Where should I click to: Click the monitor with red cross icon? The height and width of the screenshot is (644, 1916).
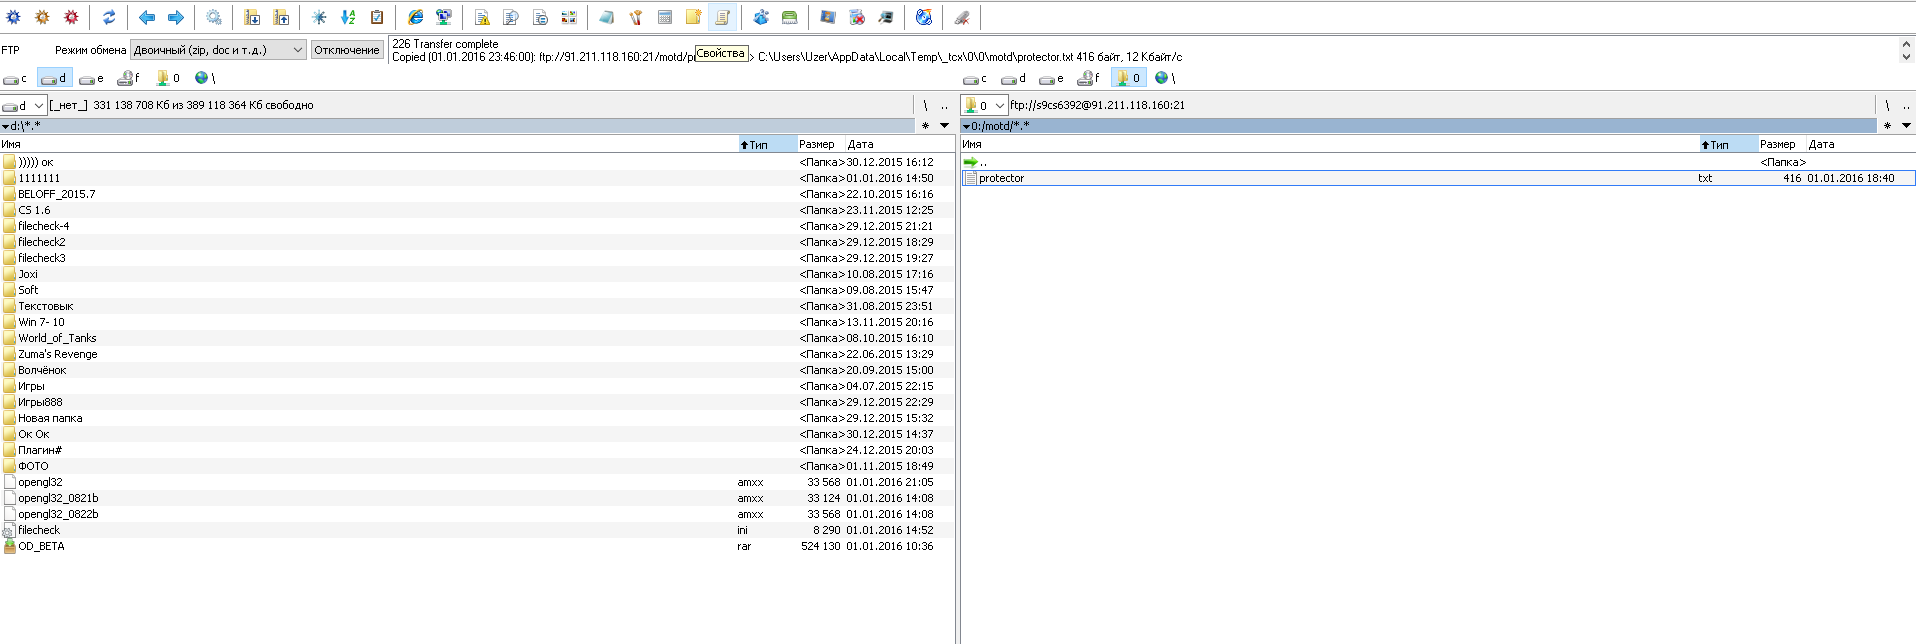pos(857,17)
